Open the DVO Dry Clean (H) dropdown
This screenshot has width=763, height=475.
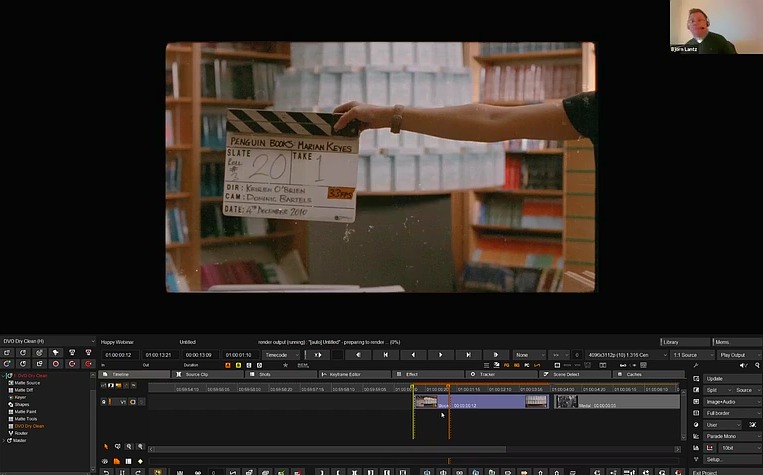coord(48,341)
